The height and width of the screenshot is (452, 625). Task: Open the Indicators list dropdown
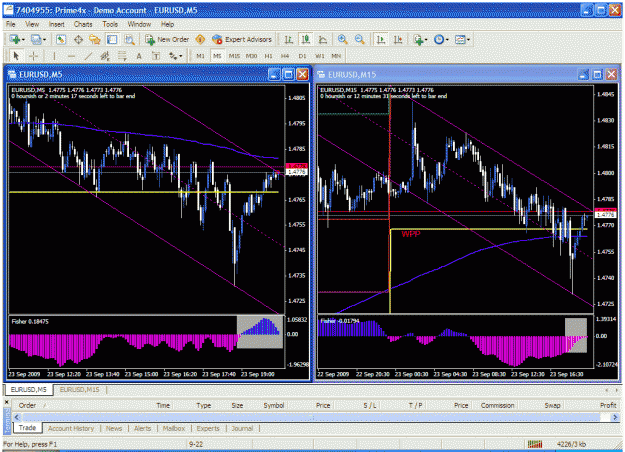click(421, 39)
